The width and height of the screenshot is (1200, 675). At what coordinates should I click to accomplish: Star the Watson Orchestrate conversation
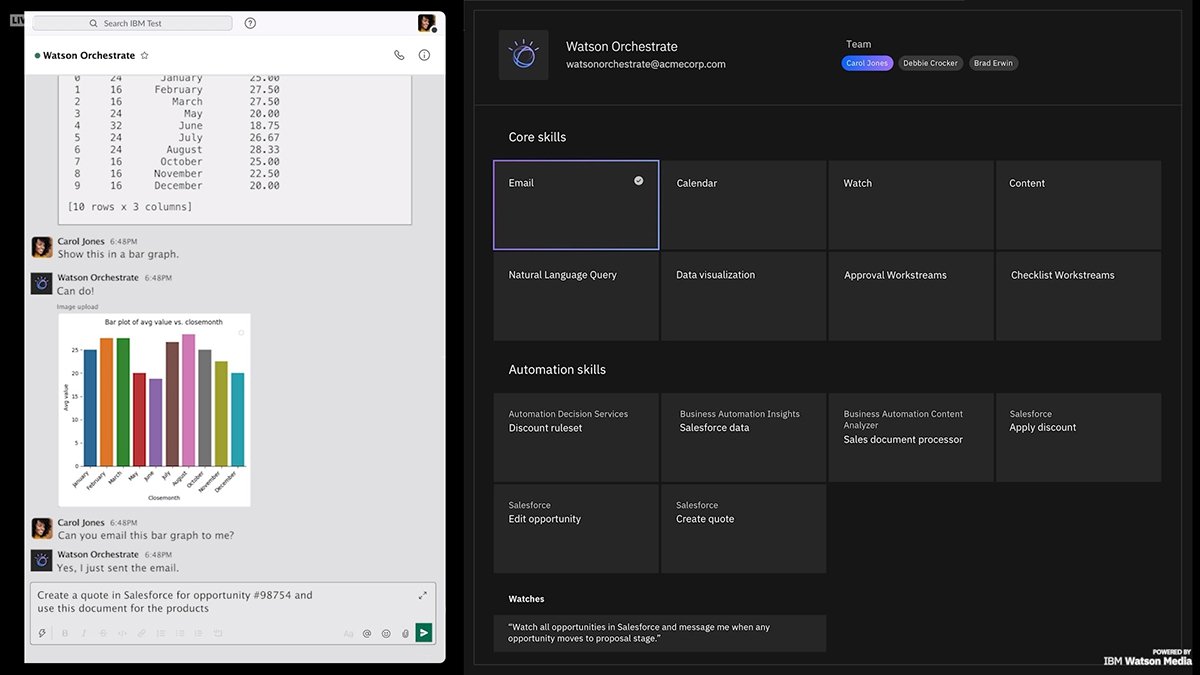[x=145, y=56]
